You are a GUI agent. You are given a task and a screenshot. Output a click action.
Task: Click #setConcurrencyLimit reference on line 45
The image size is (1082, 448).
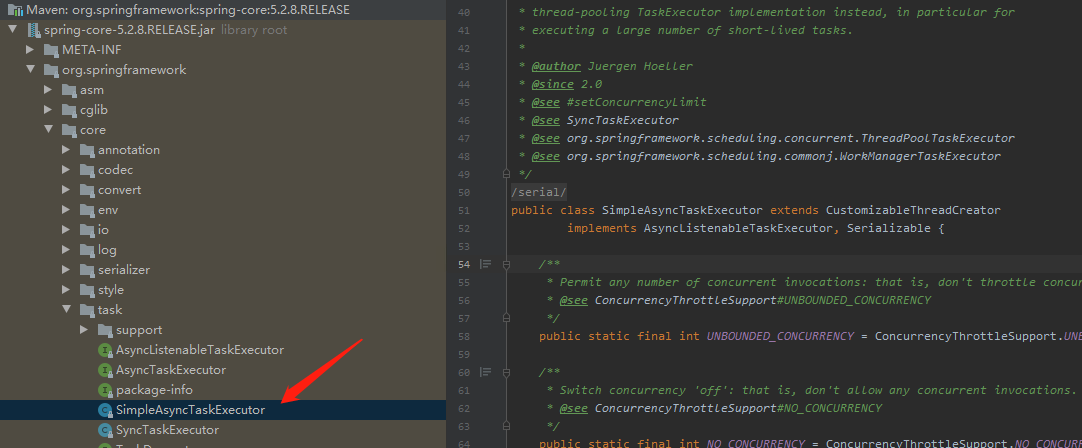(x=636, y=102)
